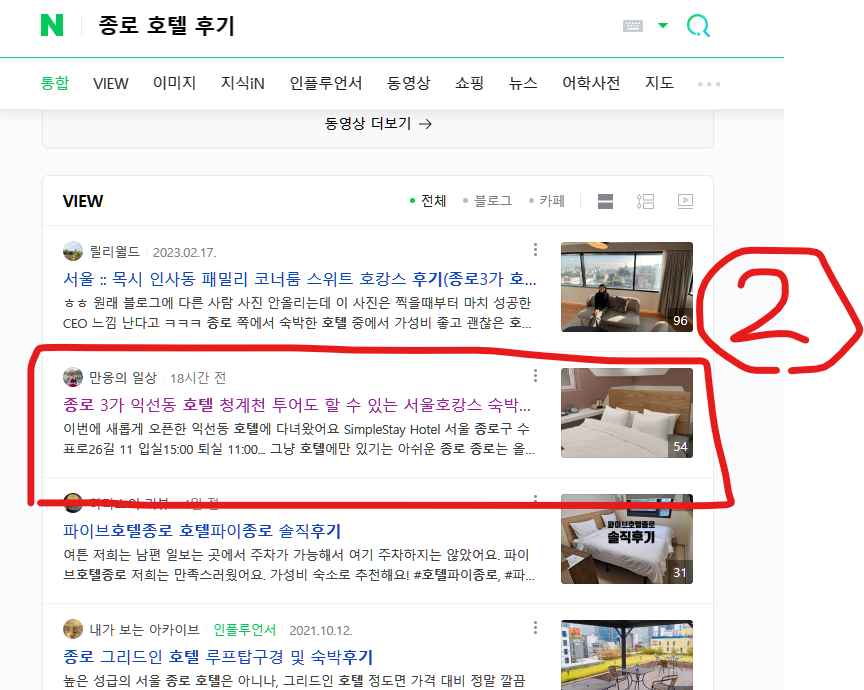Viewport: 864px width, 690px height.
Task: Switch to the VIEW tab
Action: coord(110,83)
